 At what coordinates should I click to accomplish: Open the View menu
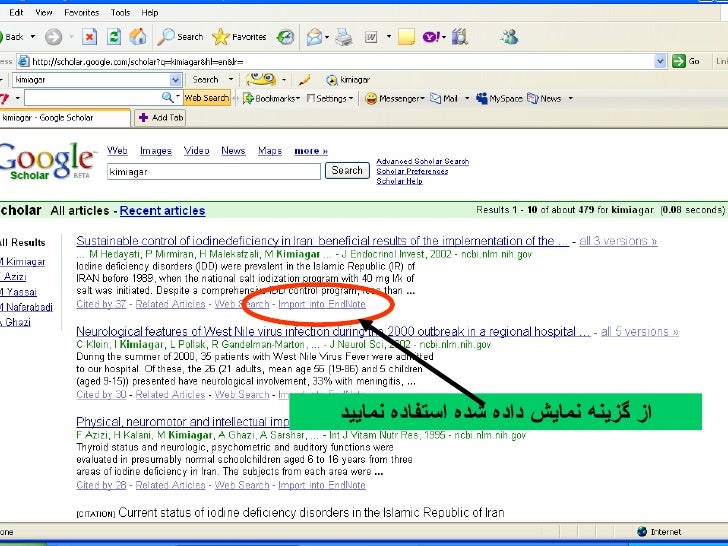coord(44,13)
